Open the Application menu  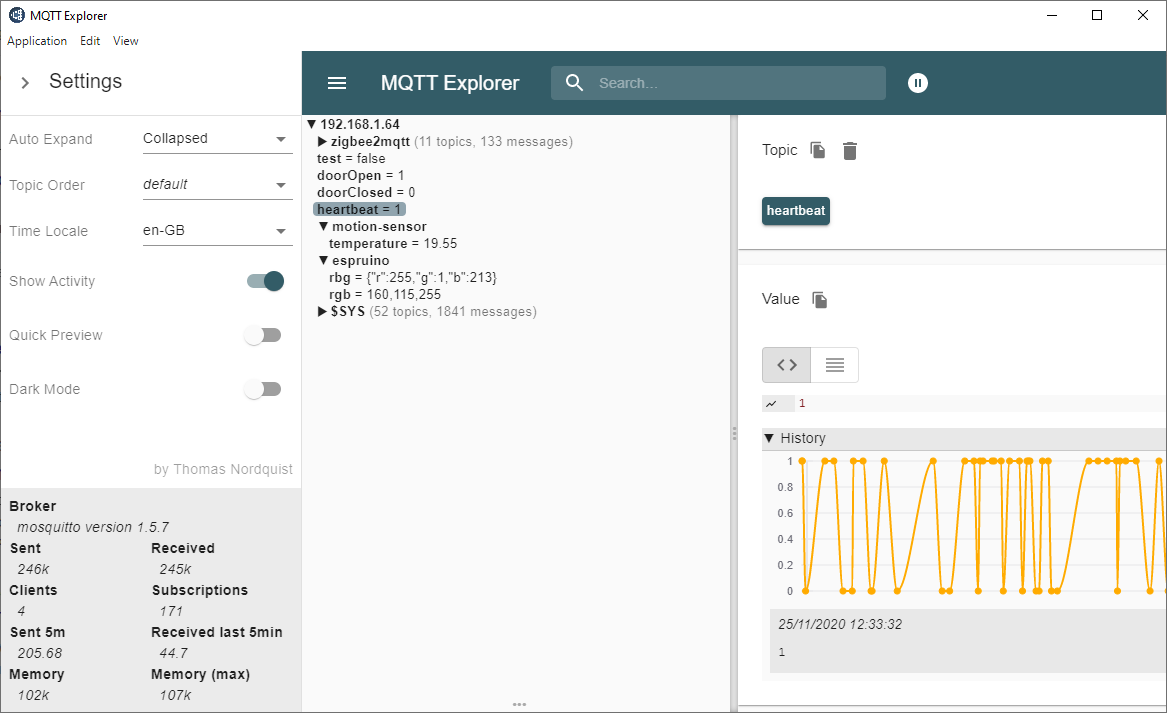pos(37,41)
